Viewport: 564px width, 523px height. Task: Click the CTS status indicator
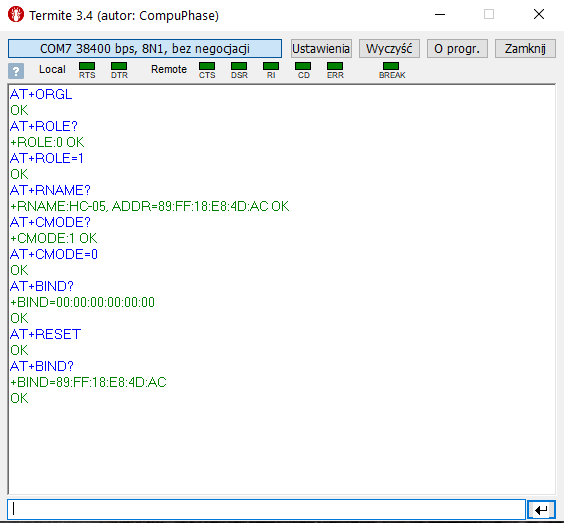[207, 66]
